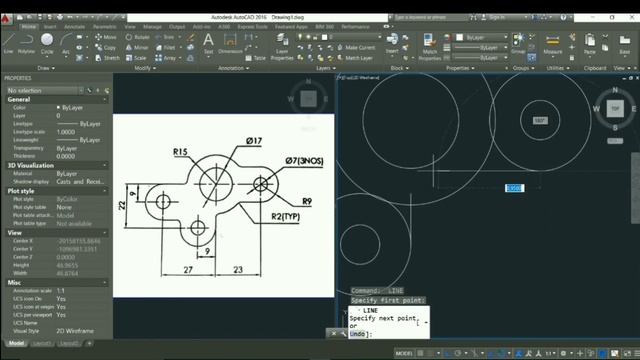The height and width of the screenshot is (360, 640).
Task: Select the Circle tool
Action: tap(47, 43)
